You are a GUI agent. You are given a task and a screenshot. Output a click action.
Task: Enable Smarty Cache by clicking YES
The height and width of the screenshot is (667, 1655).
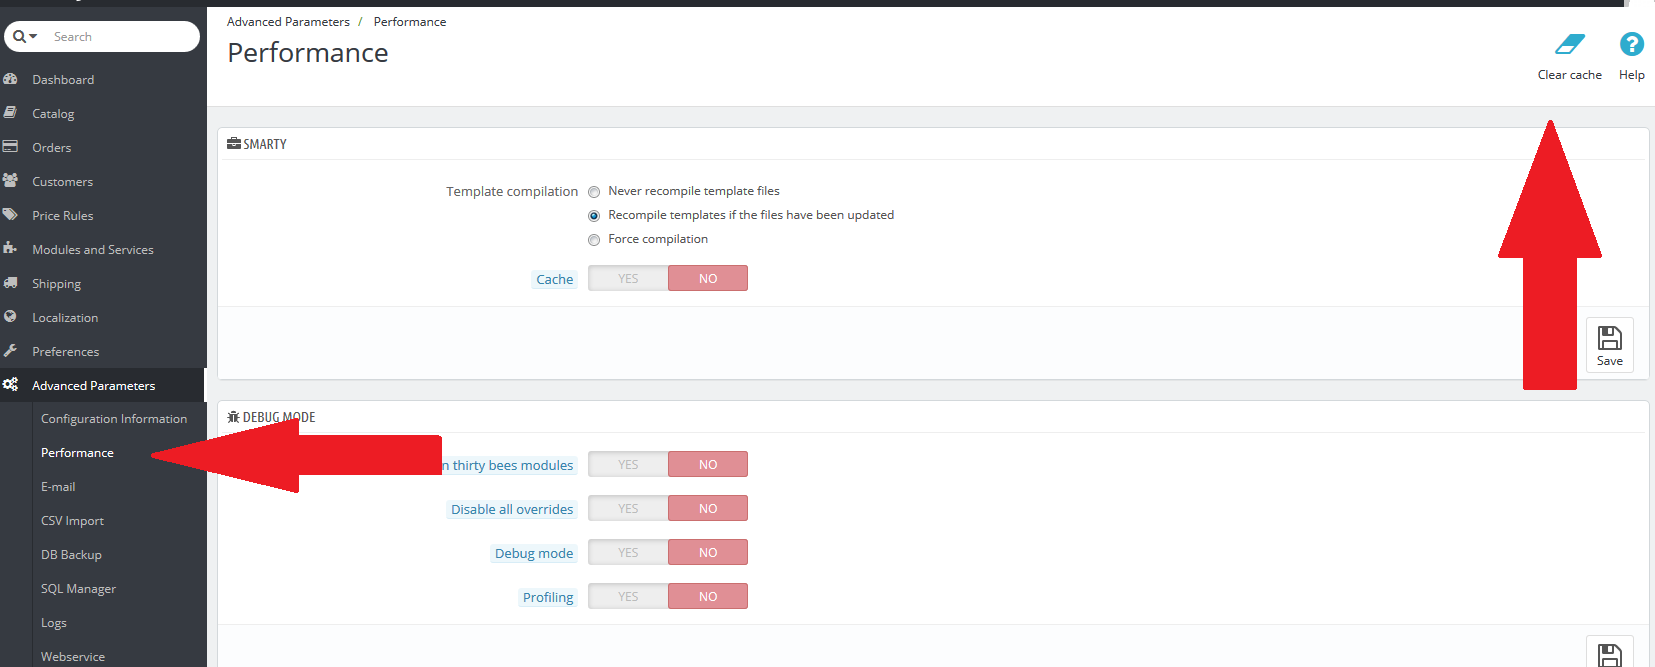628,279
